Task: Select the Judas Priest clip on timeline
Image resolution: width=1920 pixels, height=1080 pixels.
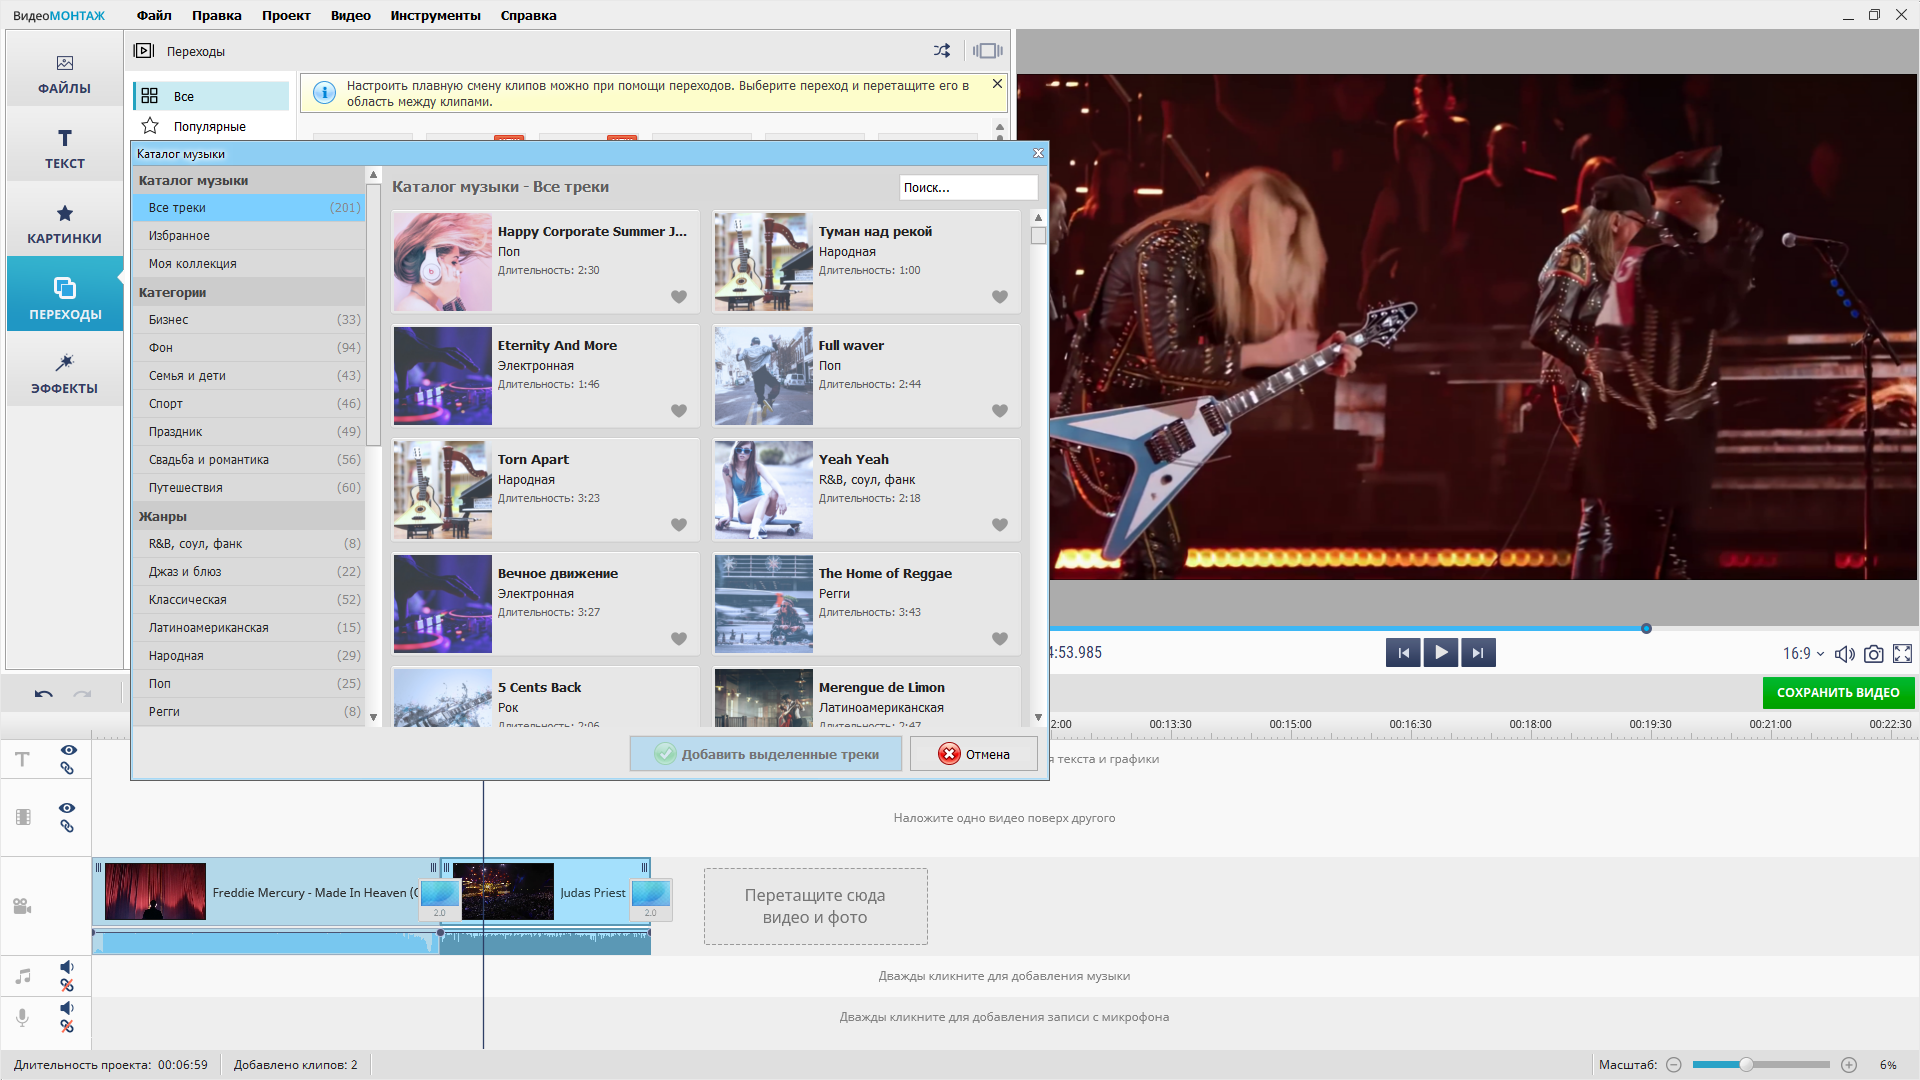Action: 546,892
